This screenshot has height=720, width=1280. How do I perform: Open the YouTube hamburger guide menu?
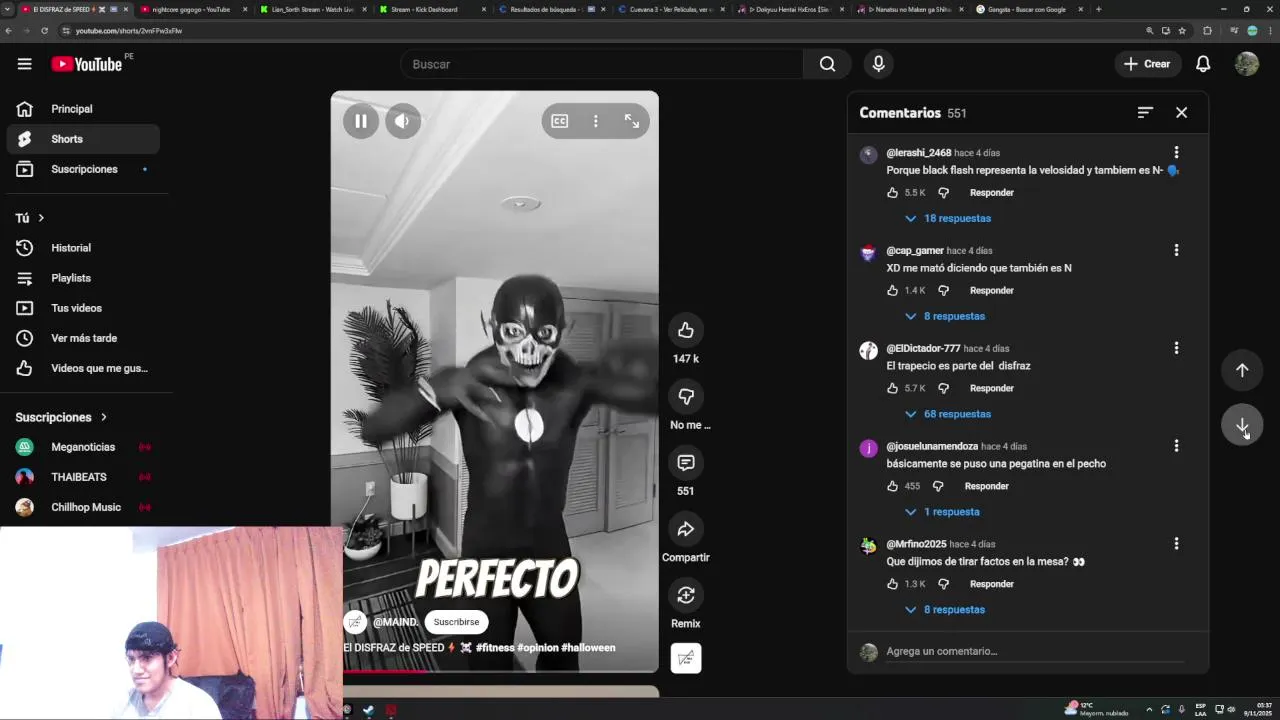click(x=24, y=64)
